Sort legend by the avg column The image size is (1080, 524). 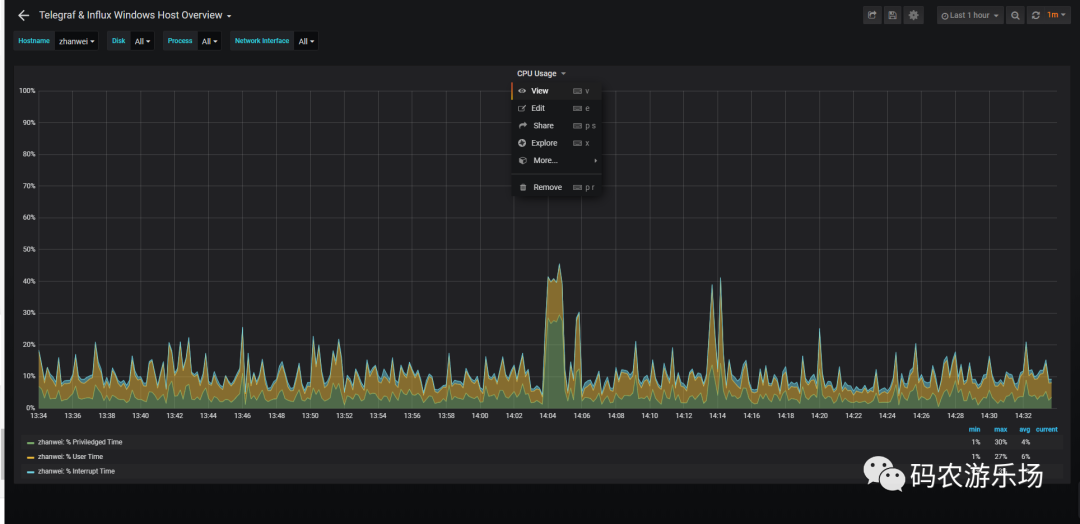(1025, 430)
